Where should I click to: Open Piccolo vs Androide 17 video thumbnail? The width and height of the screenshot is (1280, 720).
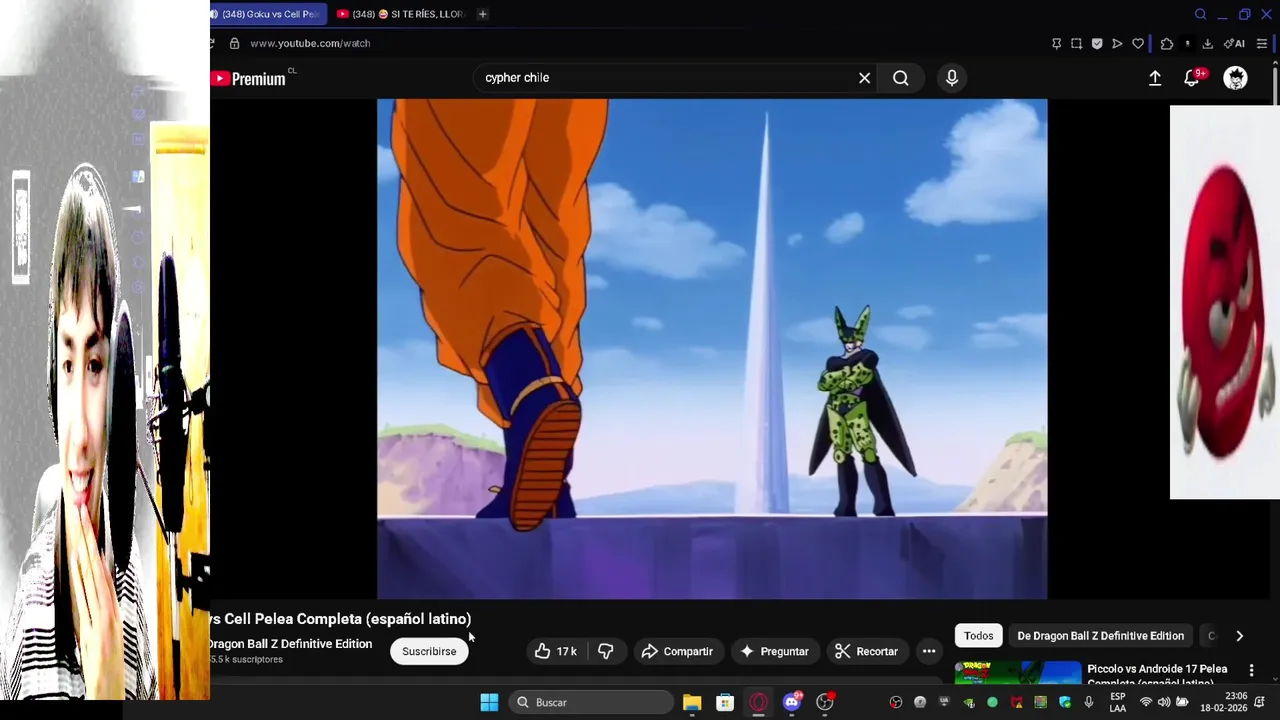pos(1018,674)
